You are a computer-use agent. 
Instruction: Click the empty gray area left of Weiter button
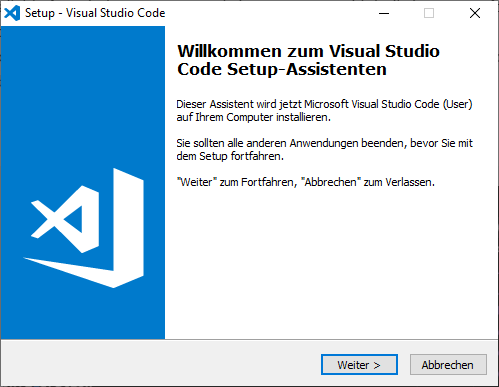pos(160,363)
